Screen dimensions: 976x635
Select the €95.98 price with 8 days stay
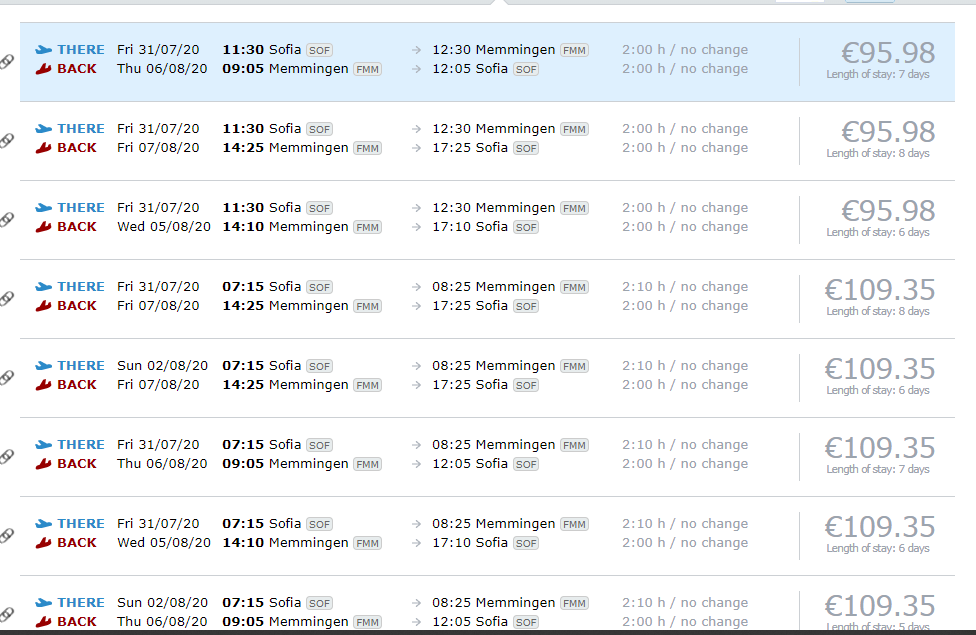(x=887, y=132)
